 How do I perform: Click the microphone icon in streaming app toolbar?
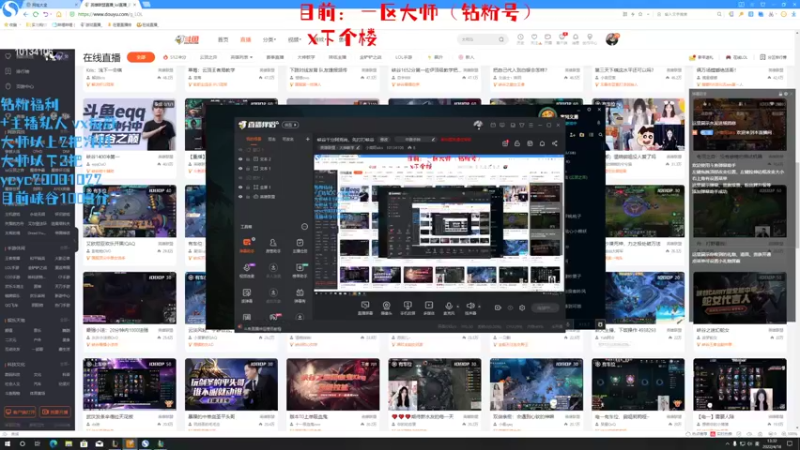pos(449,305)
